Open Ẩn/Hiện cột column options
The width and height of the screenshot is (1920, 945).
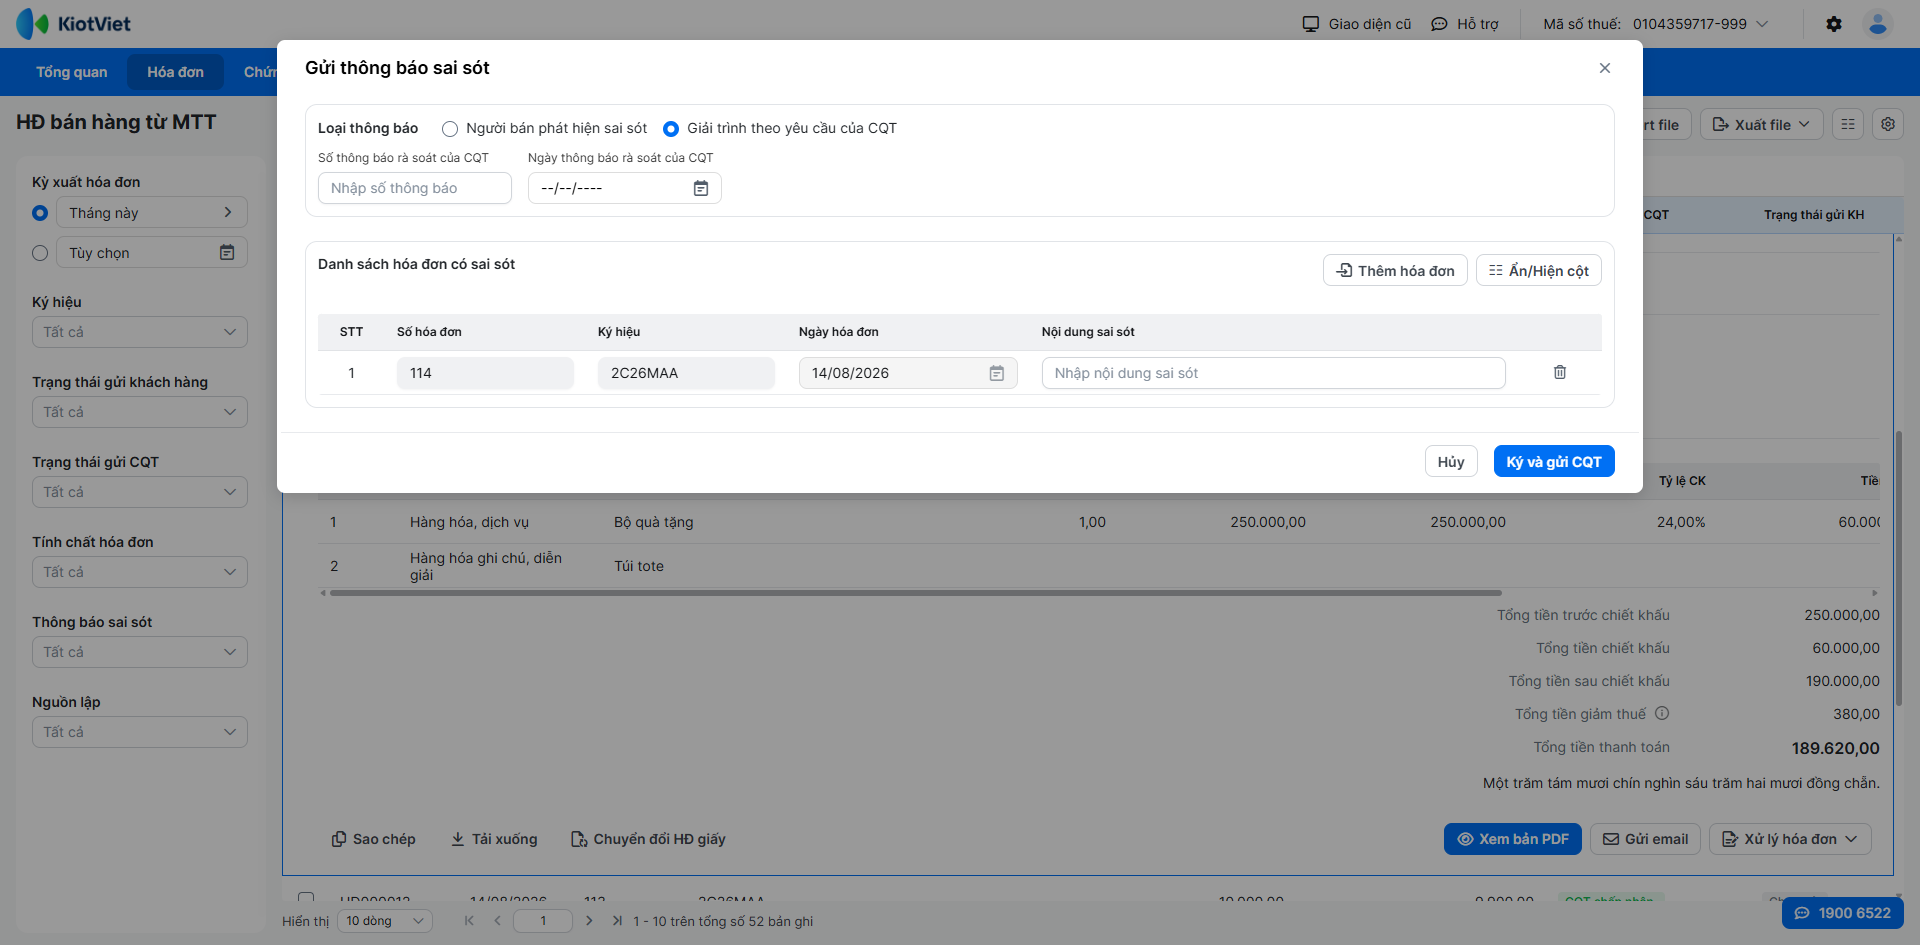point(1538,271)
